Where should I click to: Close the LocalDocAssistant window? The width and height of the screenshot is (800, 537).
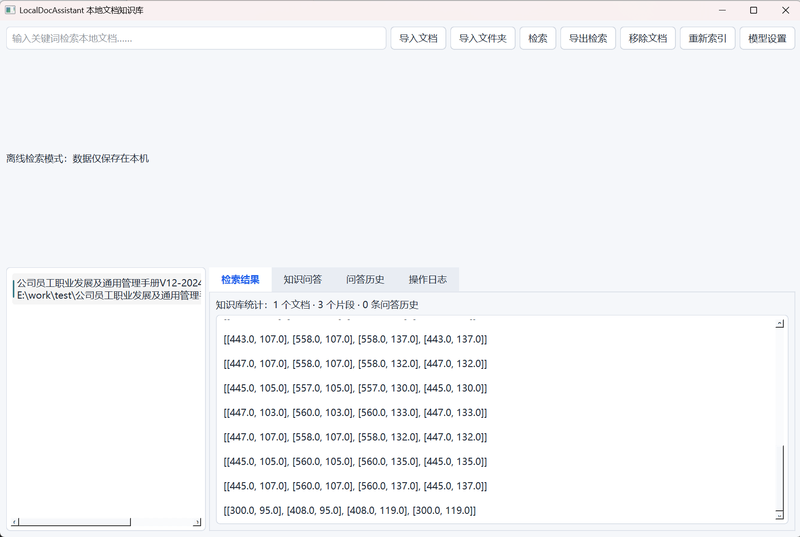click(785, 10)
